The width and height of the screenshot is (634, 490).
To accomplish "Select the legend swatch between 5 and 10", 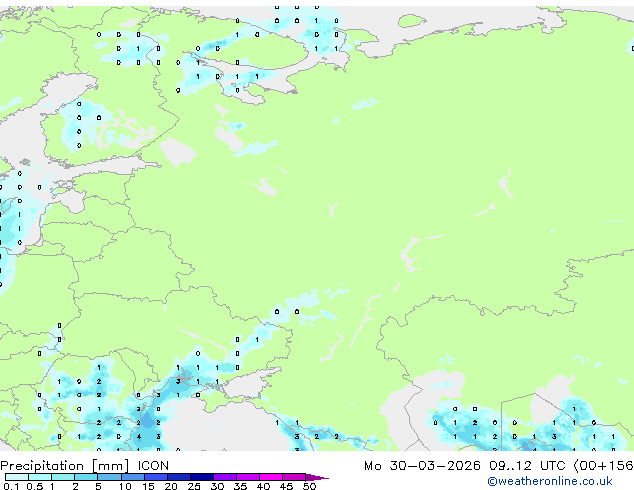I will [x=109, y=477].
